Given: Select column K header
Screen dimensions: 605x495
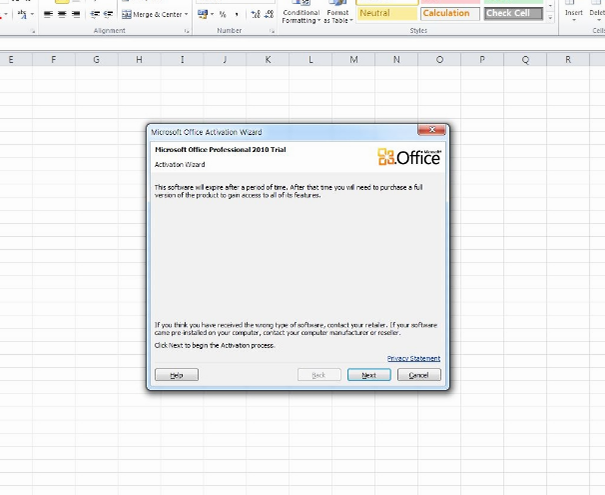Looking at the screenshot, I should (268, 60).
